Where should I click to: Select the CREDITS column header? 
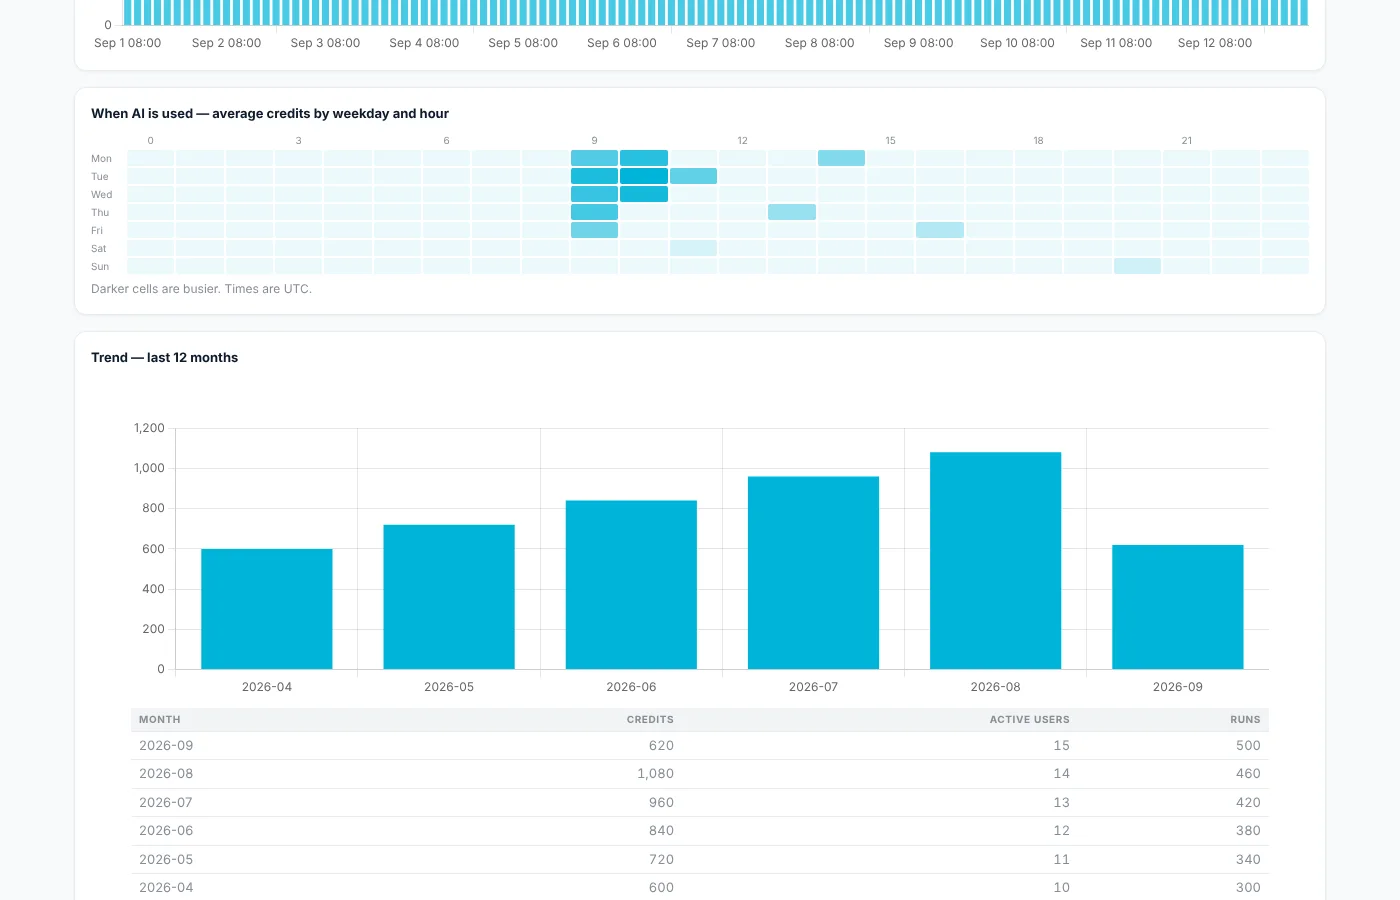click(x=650, y=720)
